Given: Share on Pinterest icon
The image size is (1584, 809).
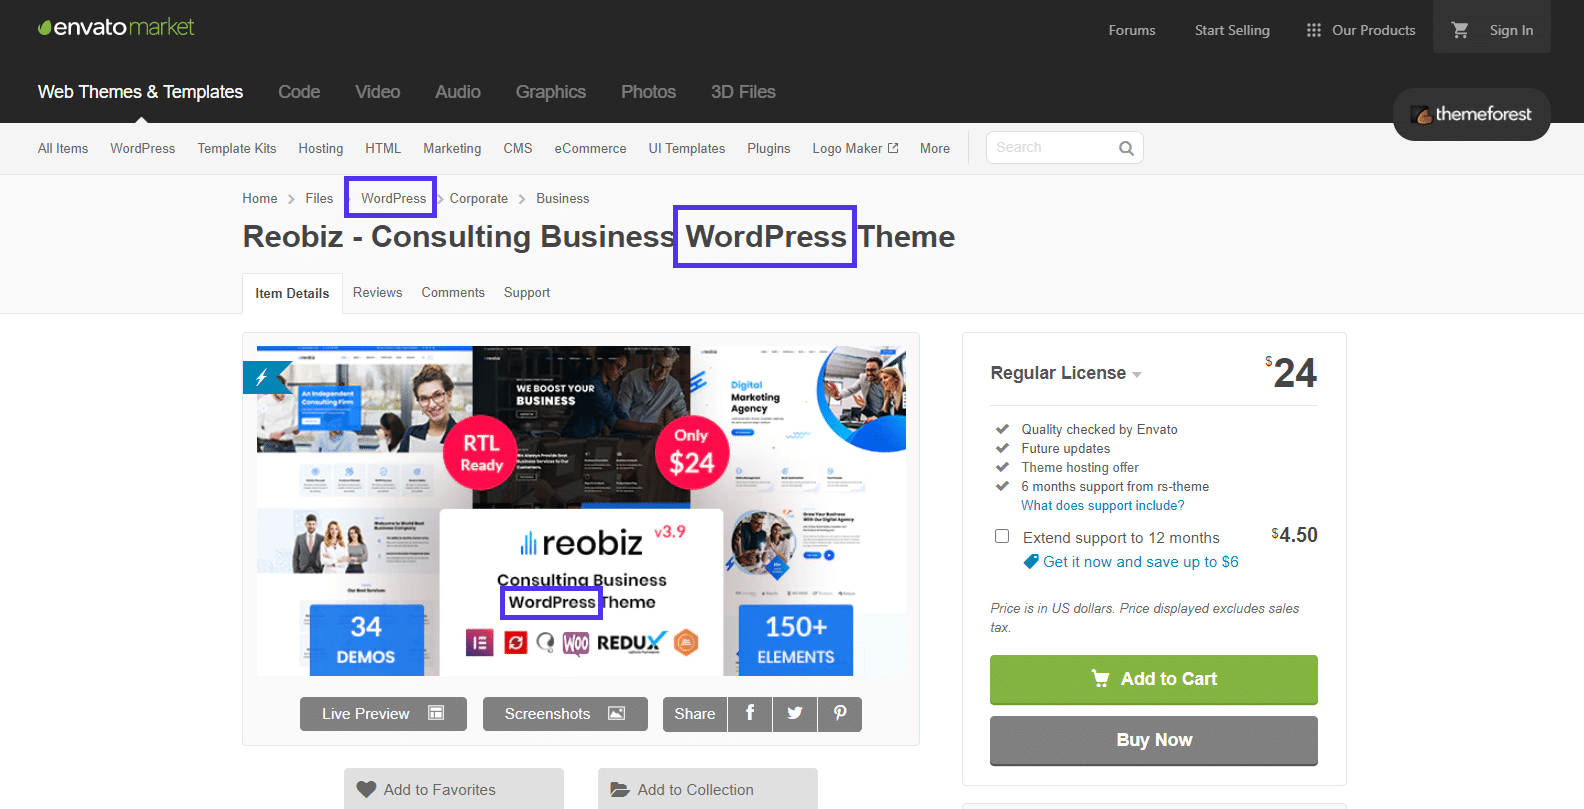Looking at the screenshot, I should [840, 713].
